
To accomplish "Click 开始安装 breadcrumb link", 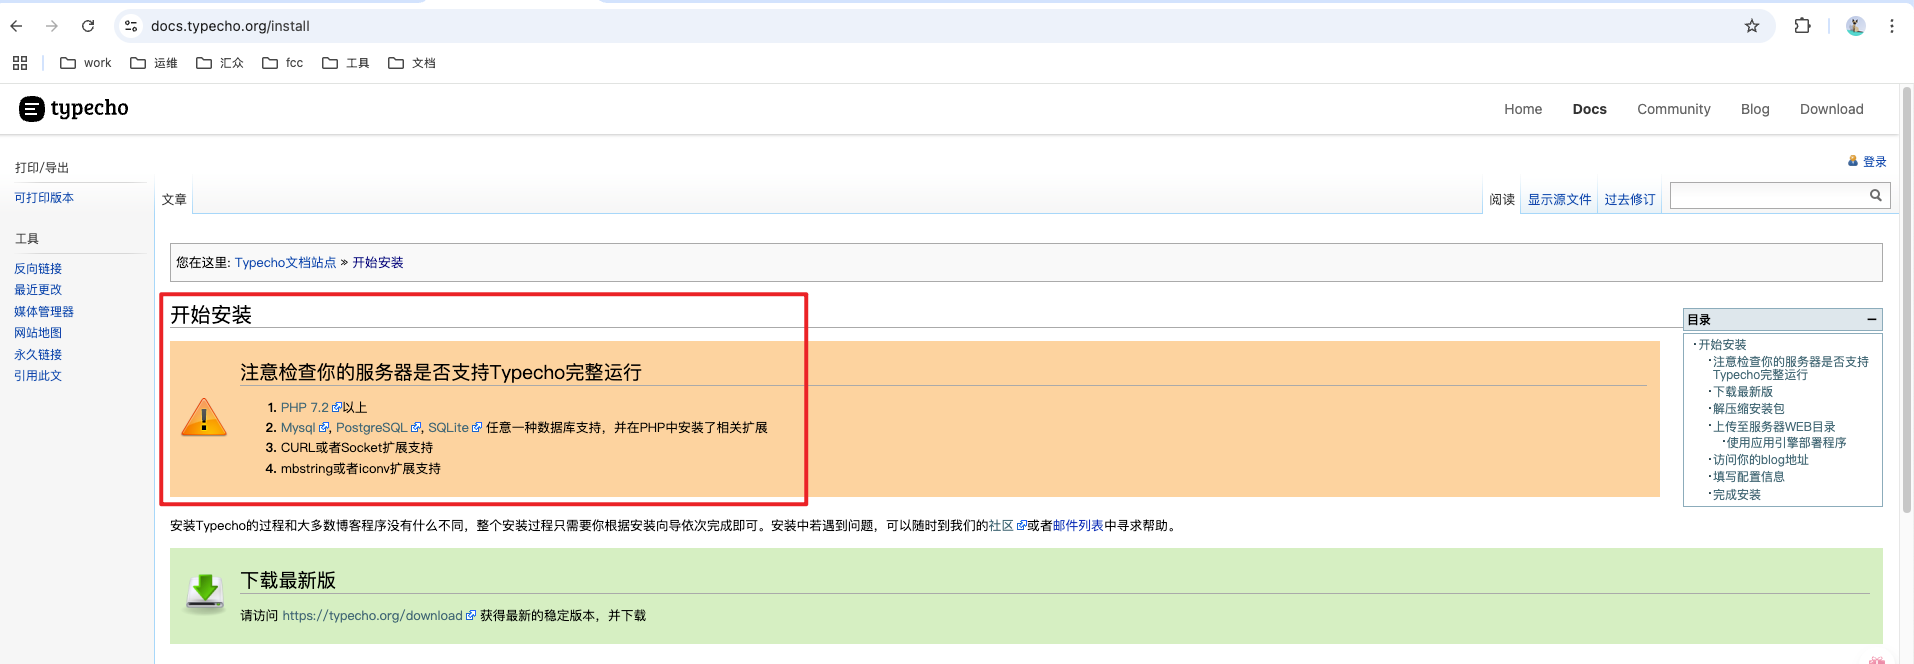I will point(378,263).
